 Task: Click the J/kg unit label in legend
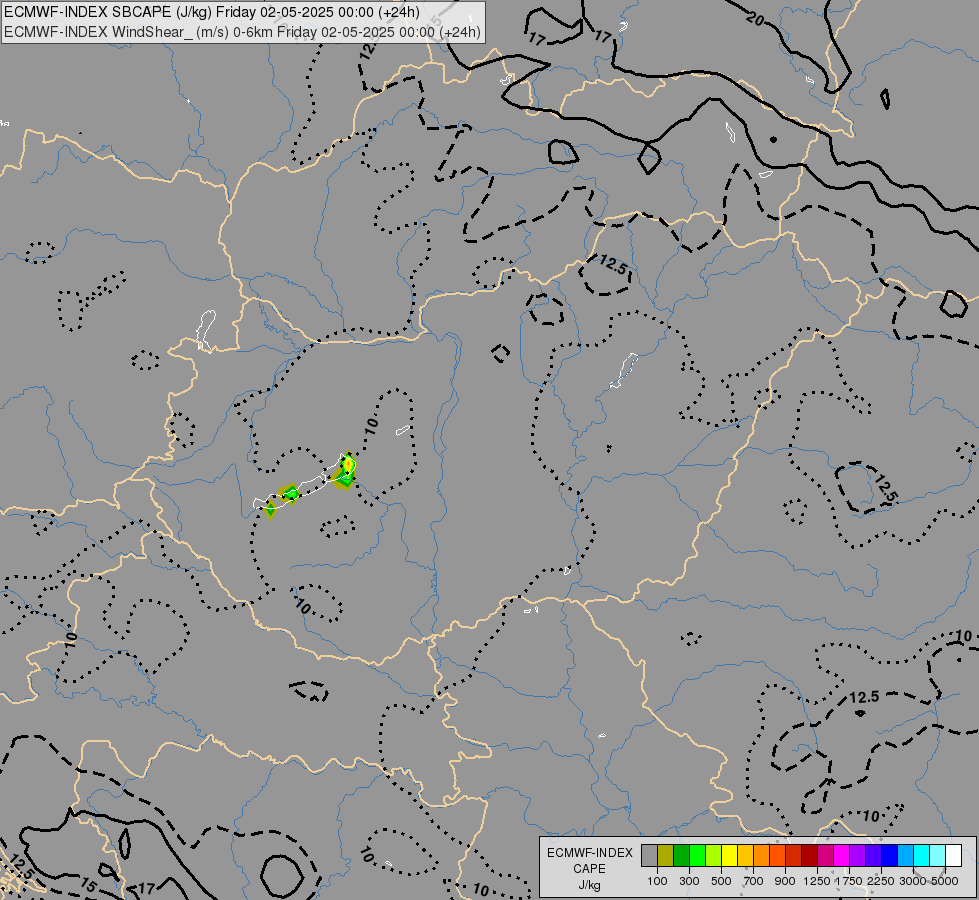coord(589,885)
